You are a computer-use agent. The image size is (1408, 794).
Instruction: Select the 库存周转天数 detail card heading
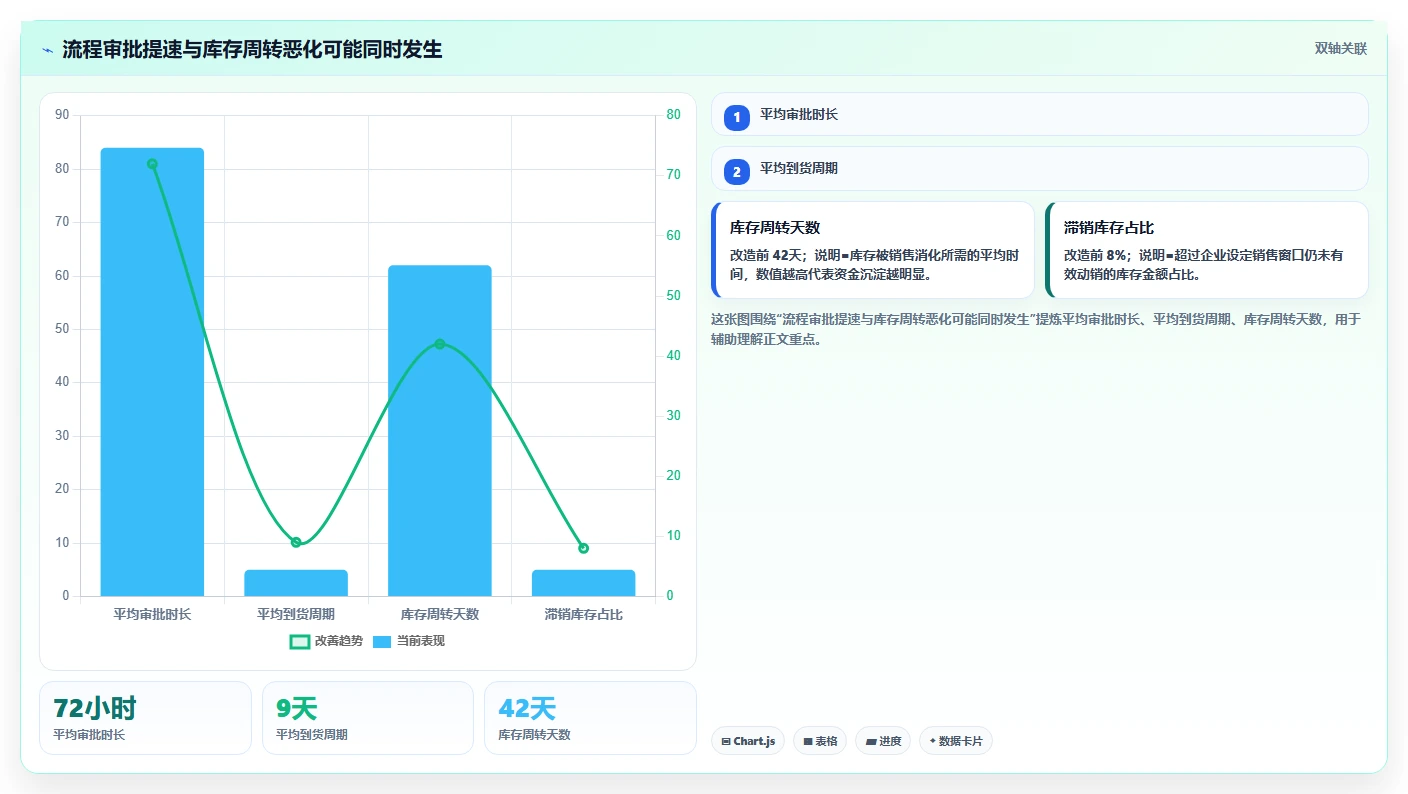click(x=775, y=228)
